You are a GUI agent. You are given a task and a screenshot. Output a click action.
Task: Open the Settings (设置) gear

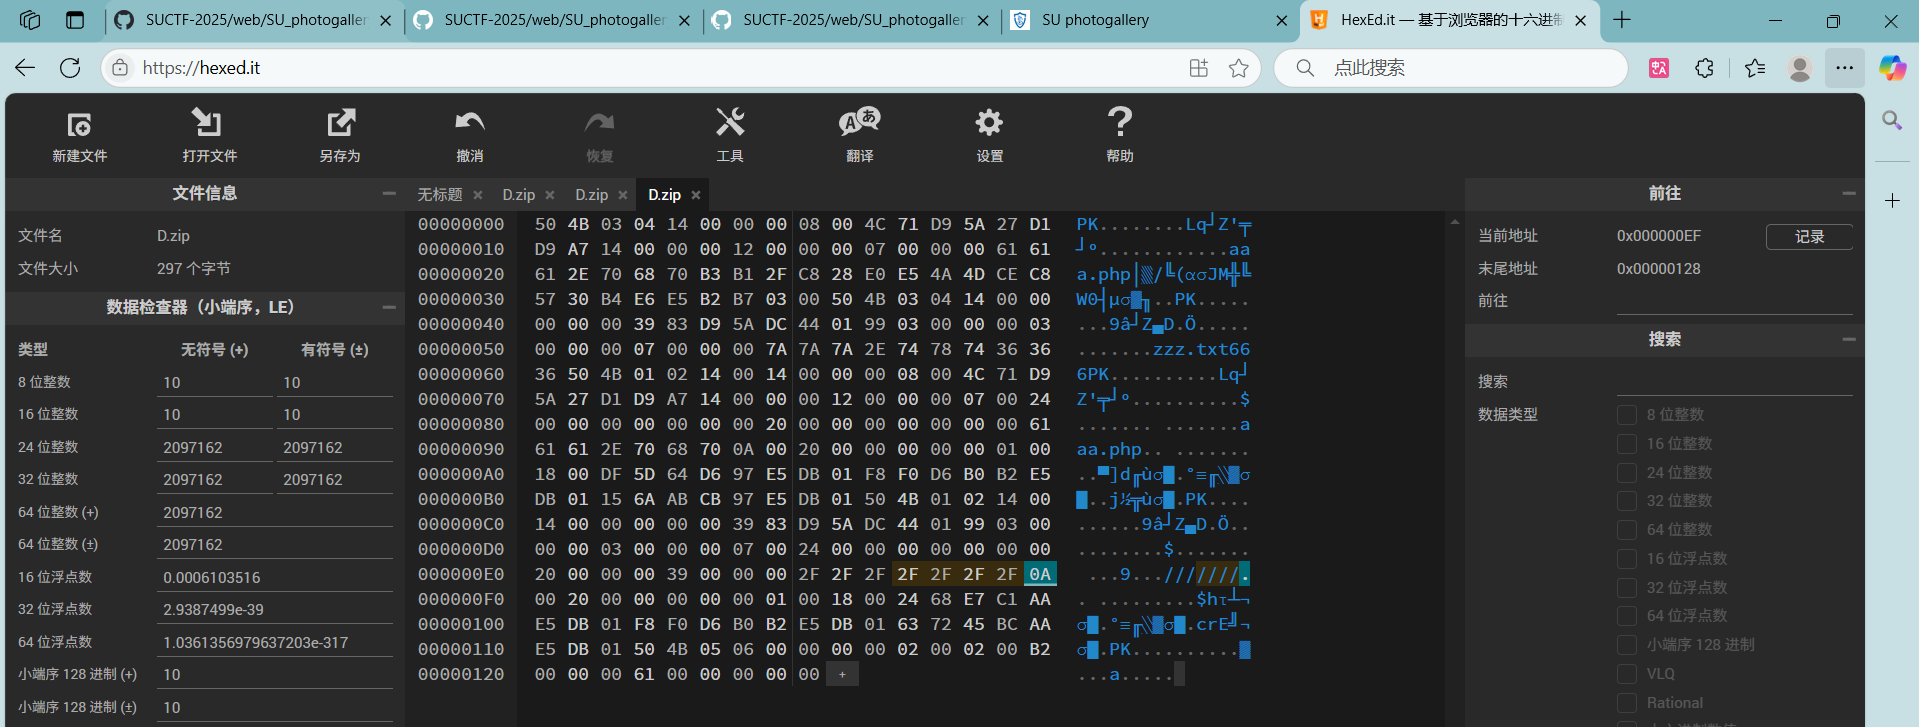[989, 123]
